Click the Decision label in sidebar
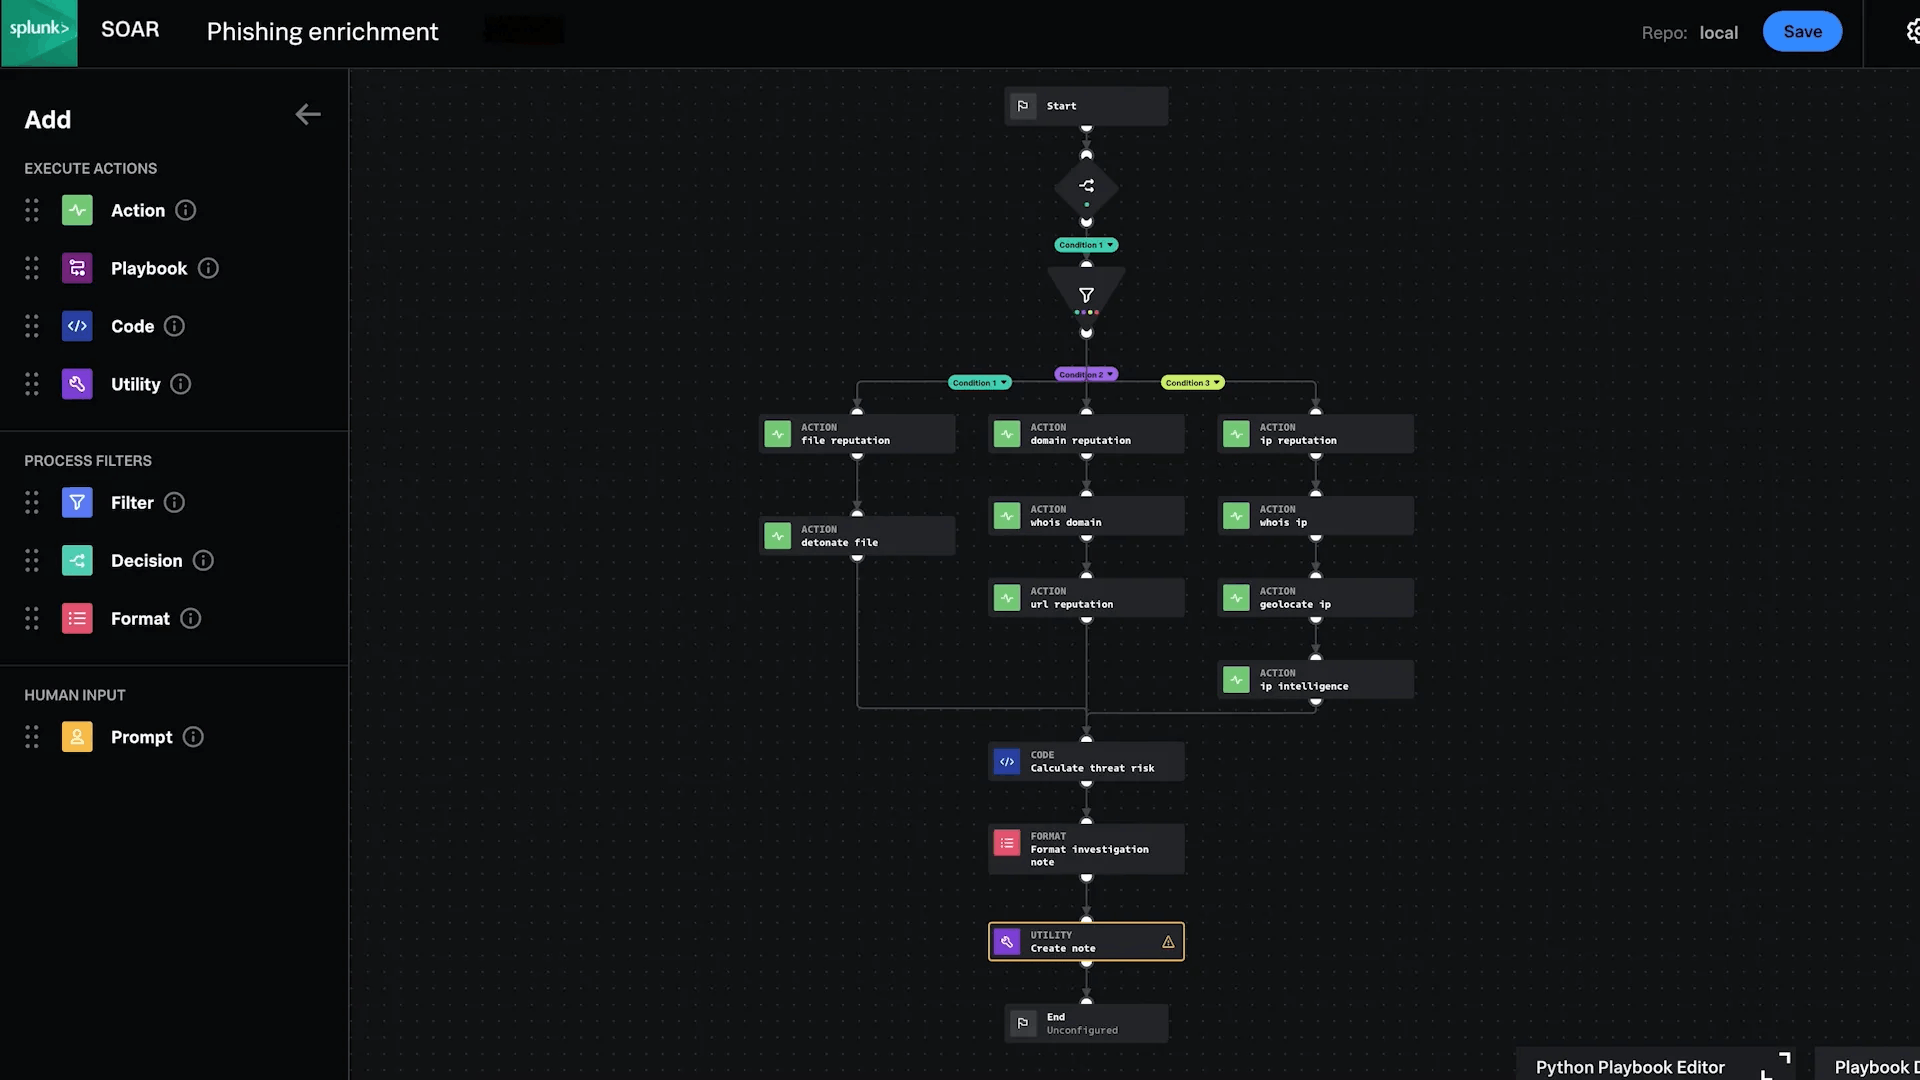The height and width of the screenshot is (1080, 1920). coord(147,561)
